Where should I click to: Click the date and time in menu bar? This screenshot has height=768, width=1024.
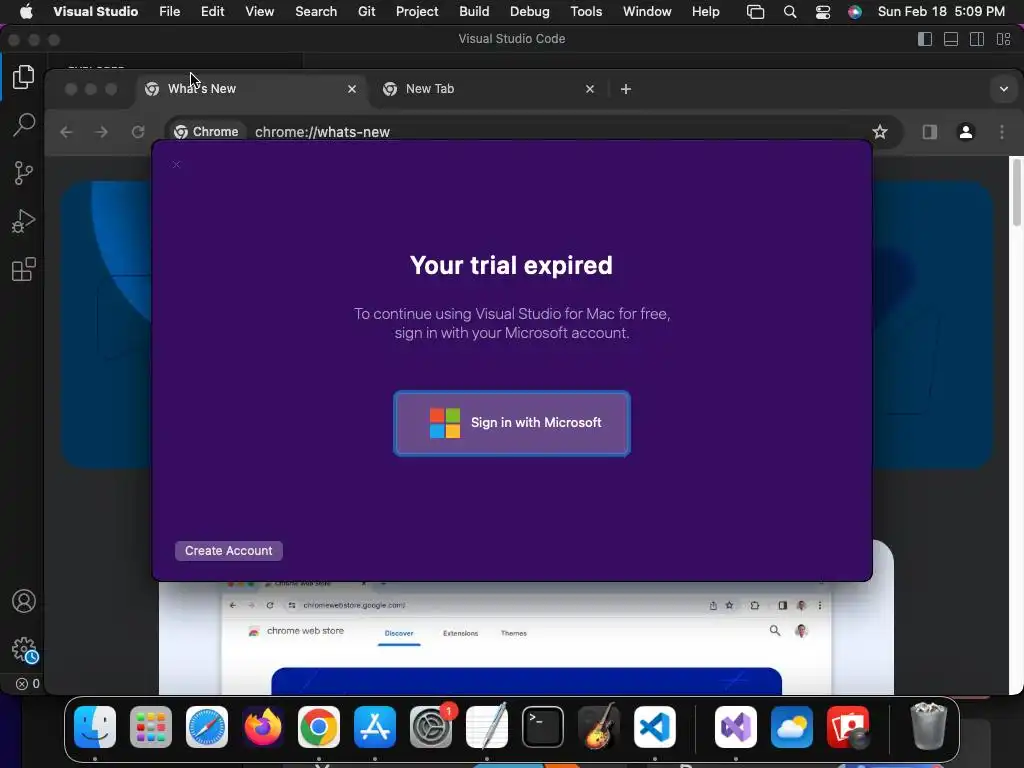[941, 12]
